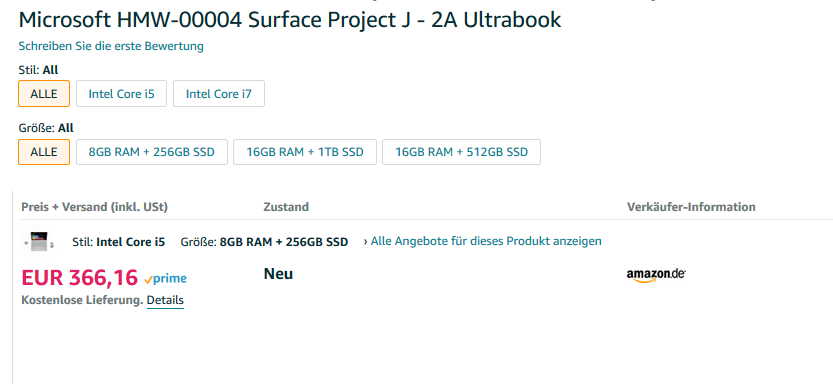Select the ALLE option under Größe
This screenshot has height=384, width=833.
point(44,152)
